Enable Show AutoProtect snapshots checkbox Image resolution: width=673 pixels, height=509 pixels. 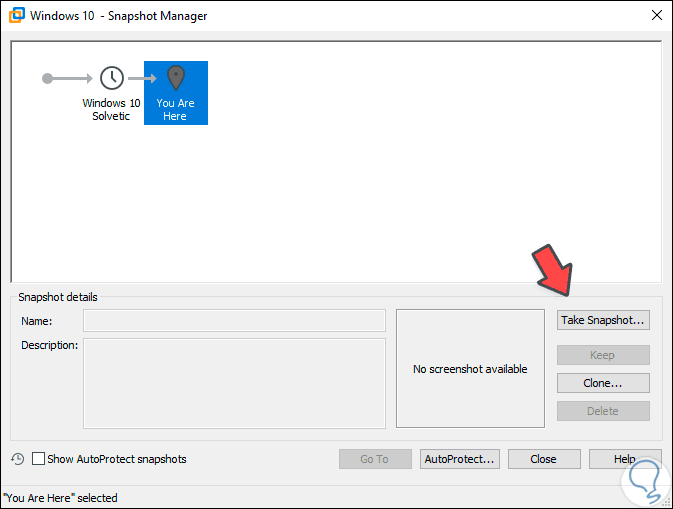point(39,459)
